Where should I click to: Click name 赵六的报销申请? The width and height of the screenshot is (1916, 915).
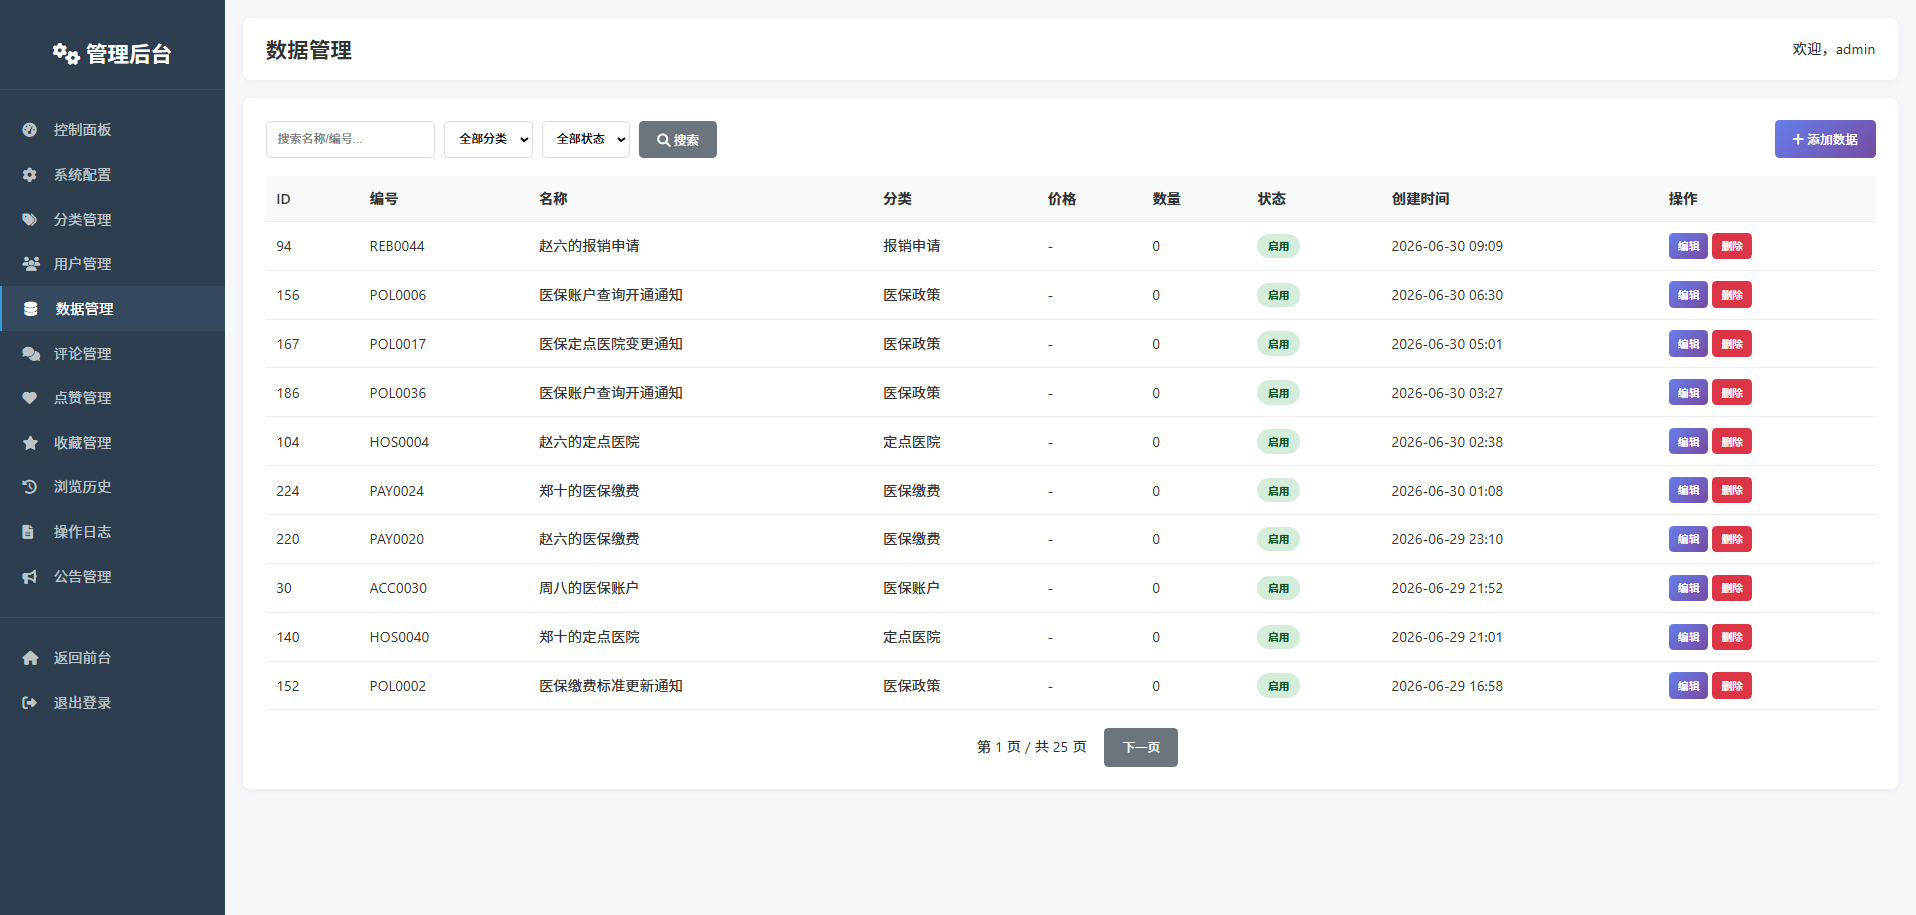coord(589,246)
